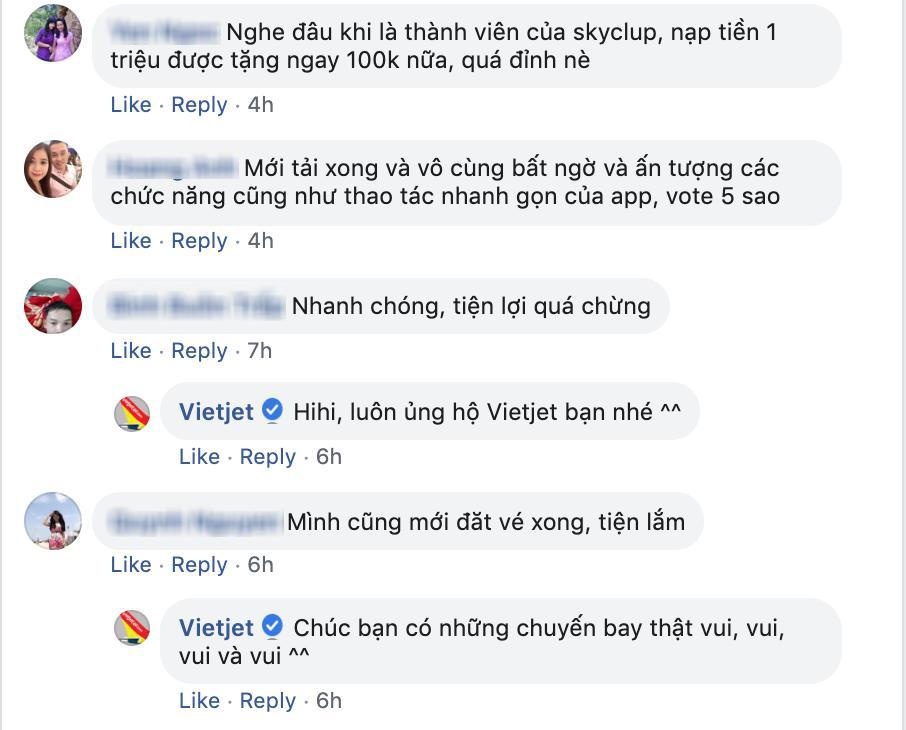Viewport: 906px width, 730px height.
Task: Open the avatar beside 'Mình cũng mới đặt vé' comment
Action: click(x=53, y=520)
